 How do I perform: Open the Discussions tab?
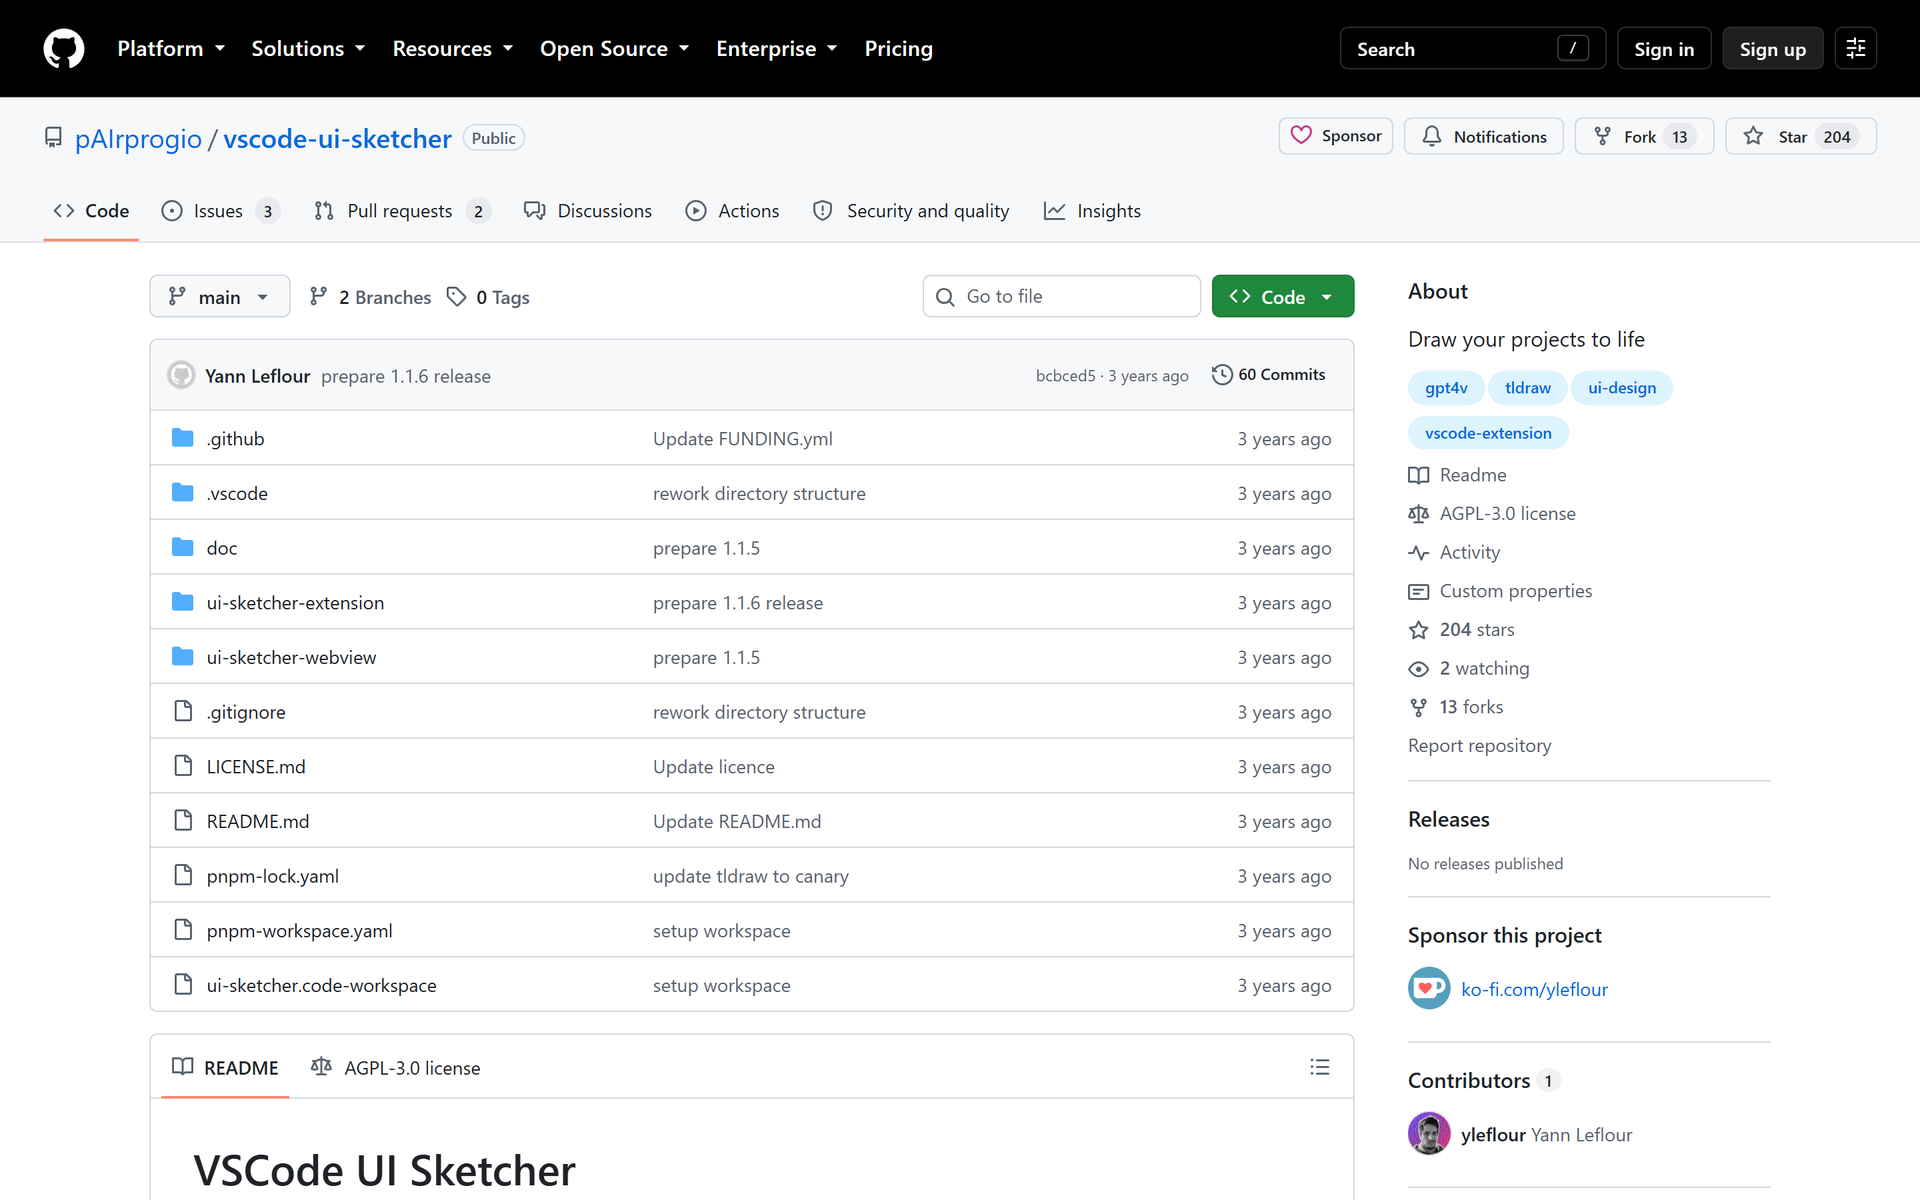coord(588,211)
